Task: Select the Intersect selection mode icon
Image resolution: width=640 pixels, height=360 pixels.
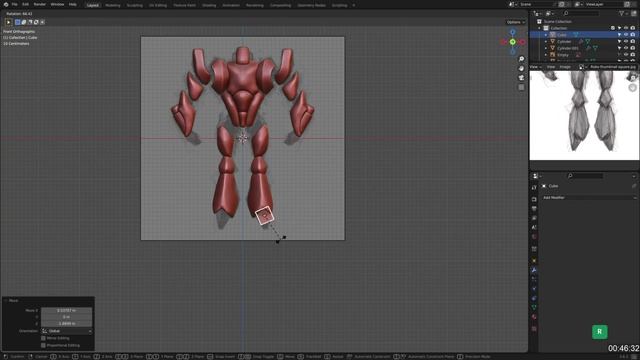Action: pyautogui.click(x=42, y=22)
